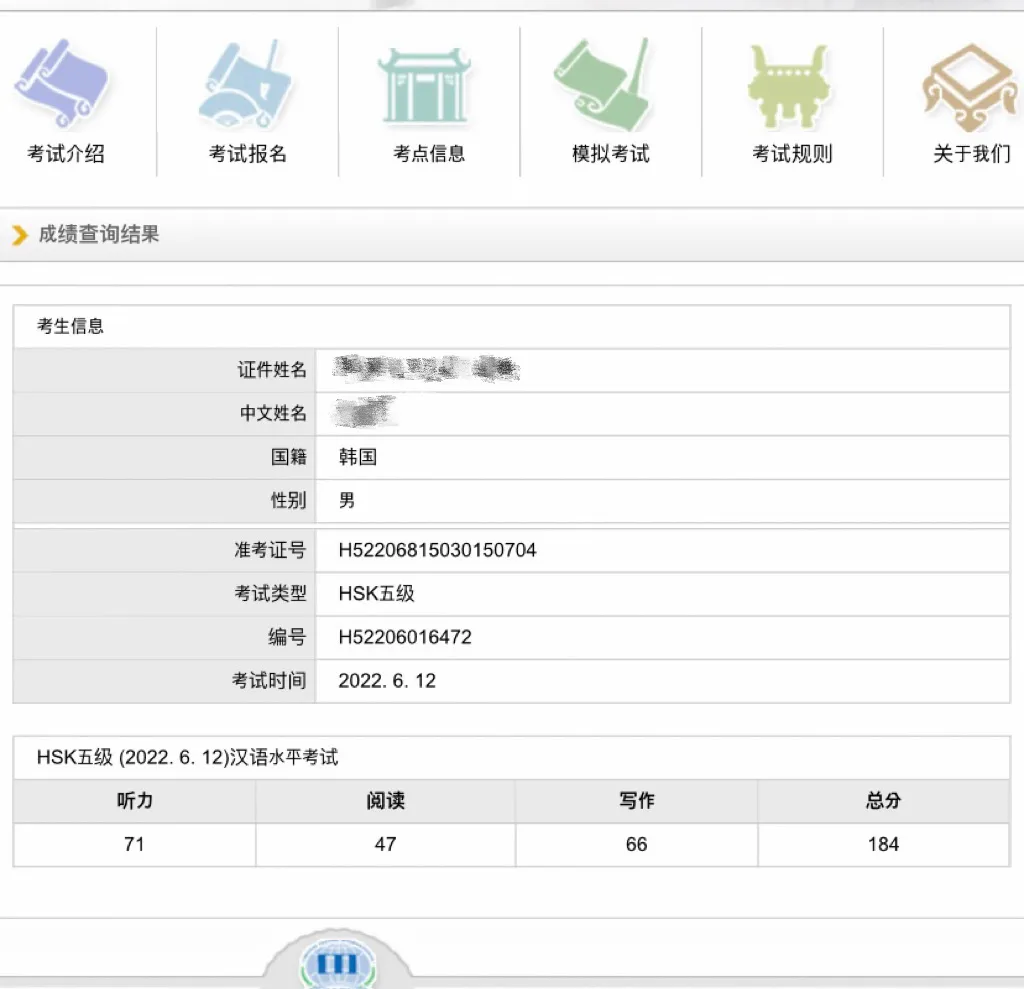Select serial number H52206016472
The height and width of the screenshot is (989, 1024).
405,637
